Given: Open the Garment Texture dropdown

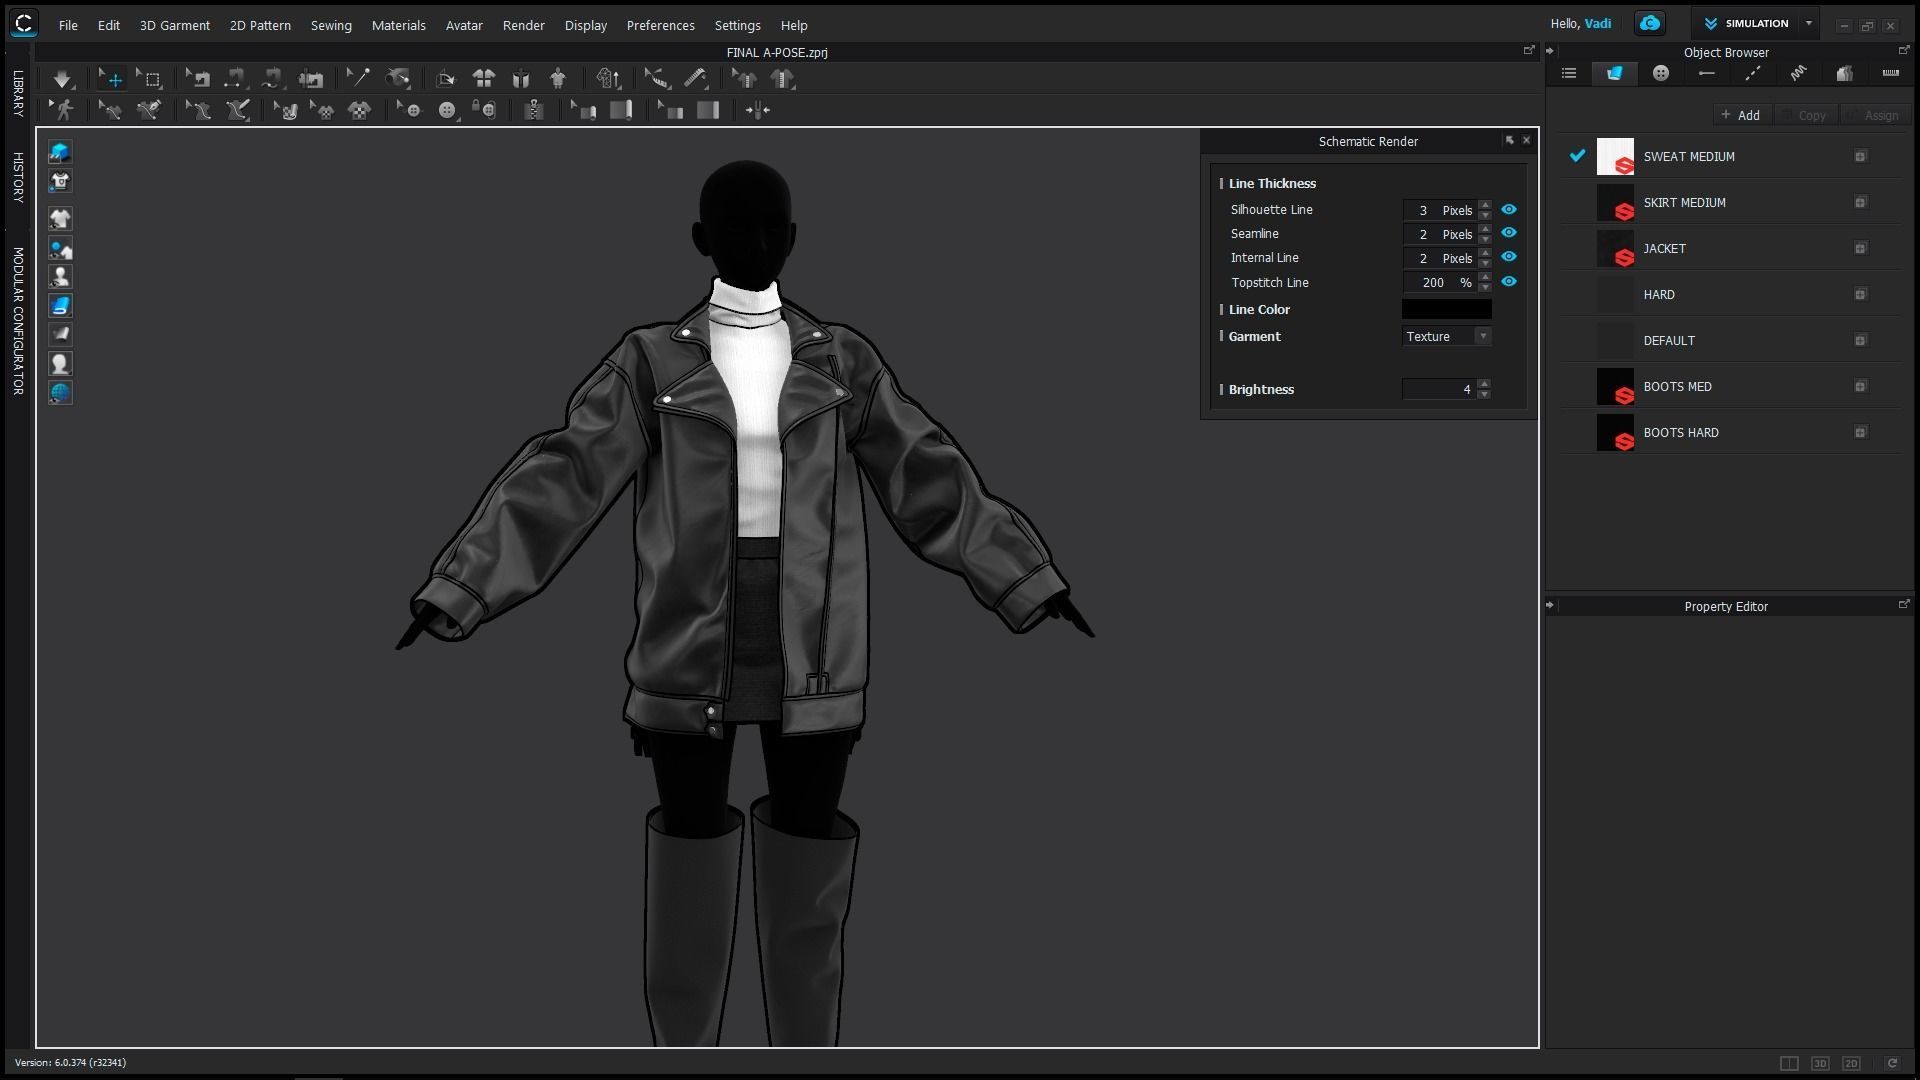Looking at the screenshot, I should pyautogui.click(x=1447, y=337).
